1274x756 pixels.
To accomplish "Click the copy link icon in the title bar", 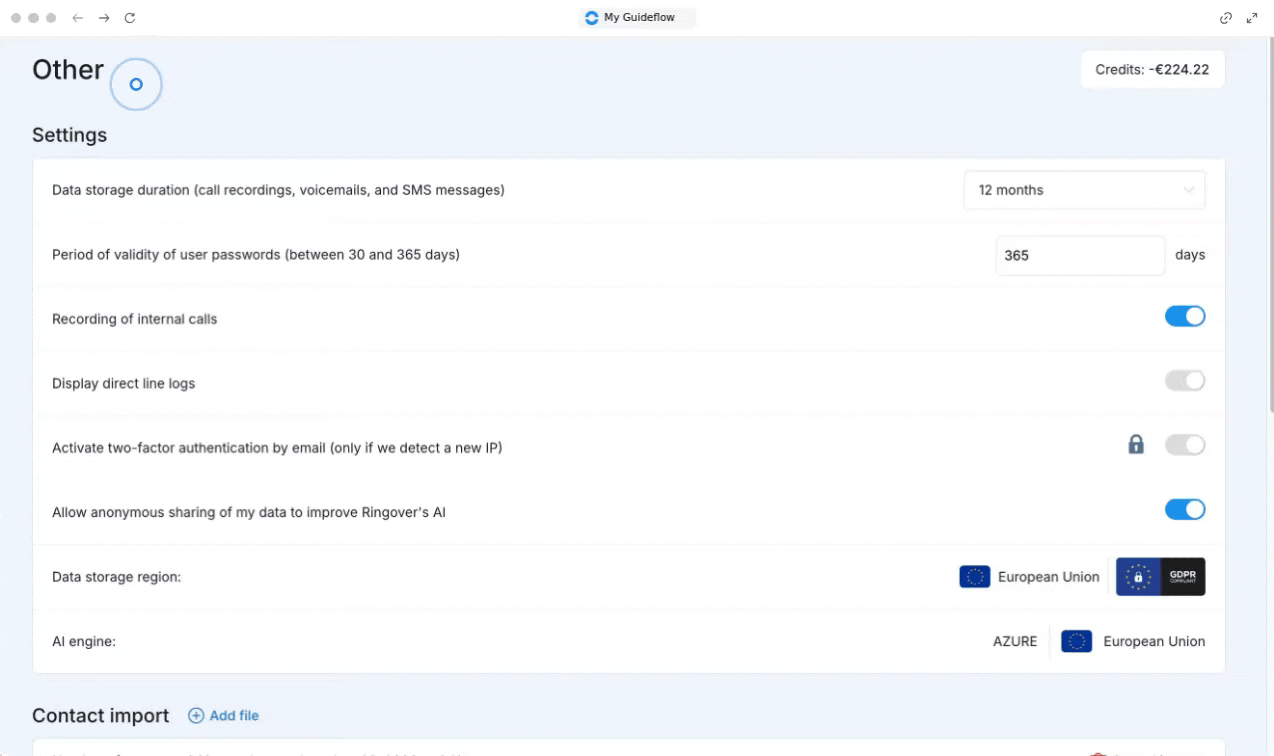I will click(1226, 18).
